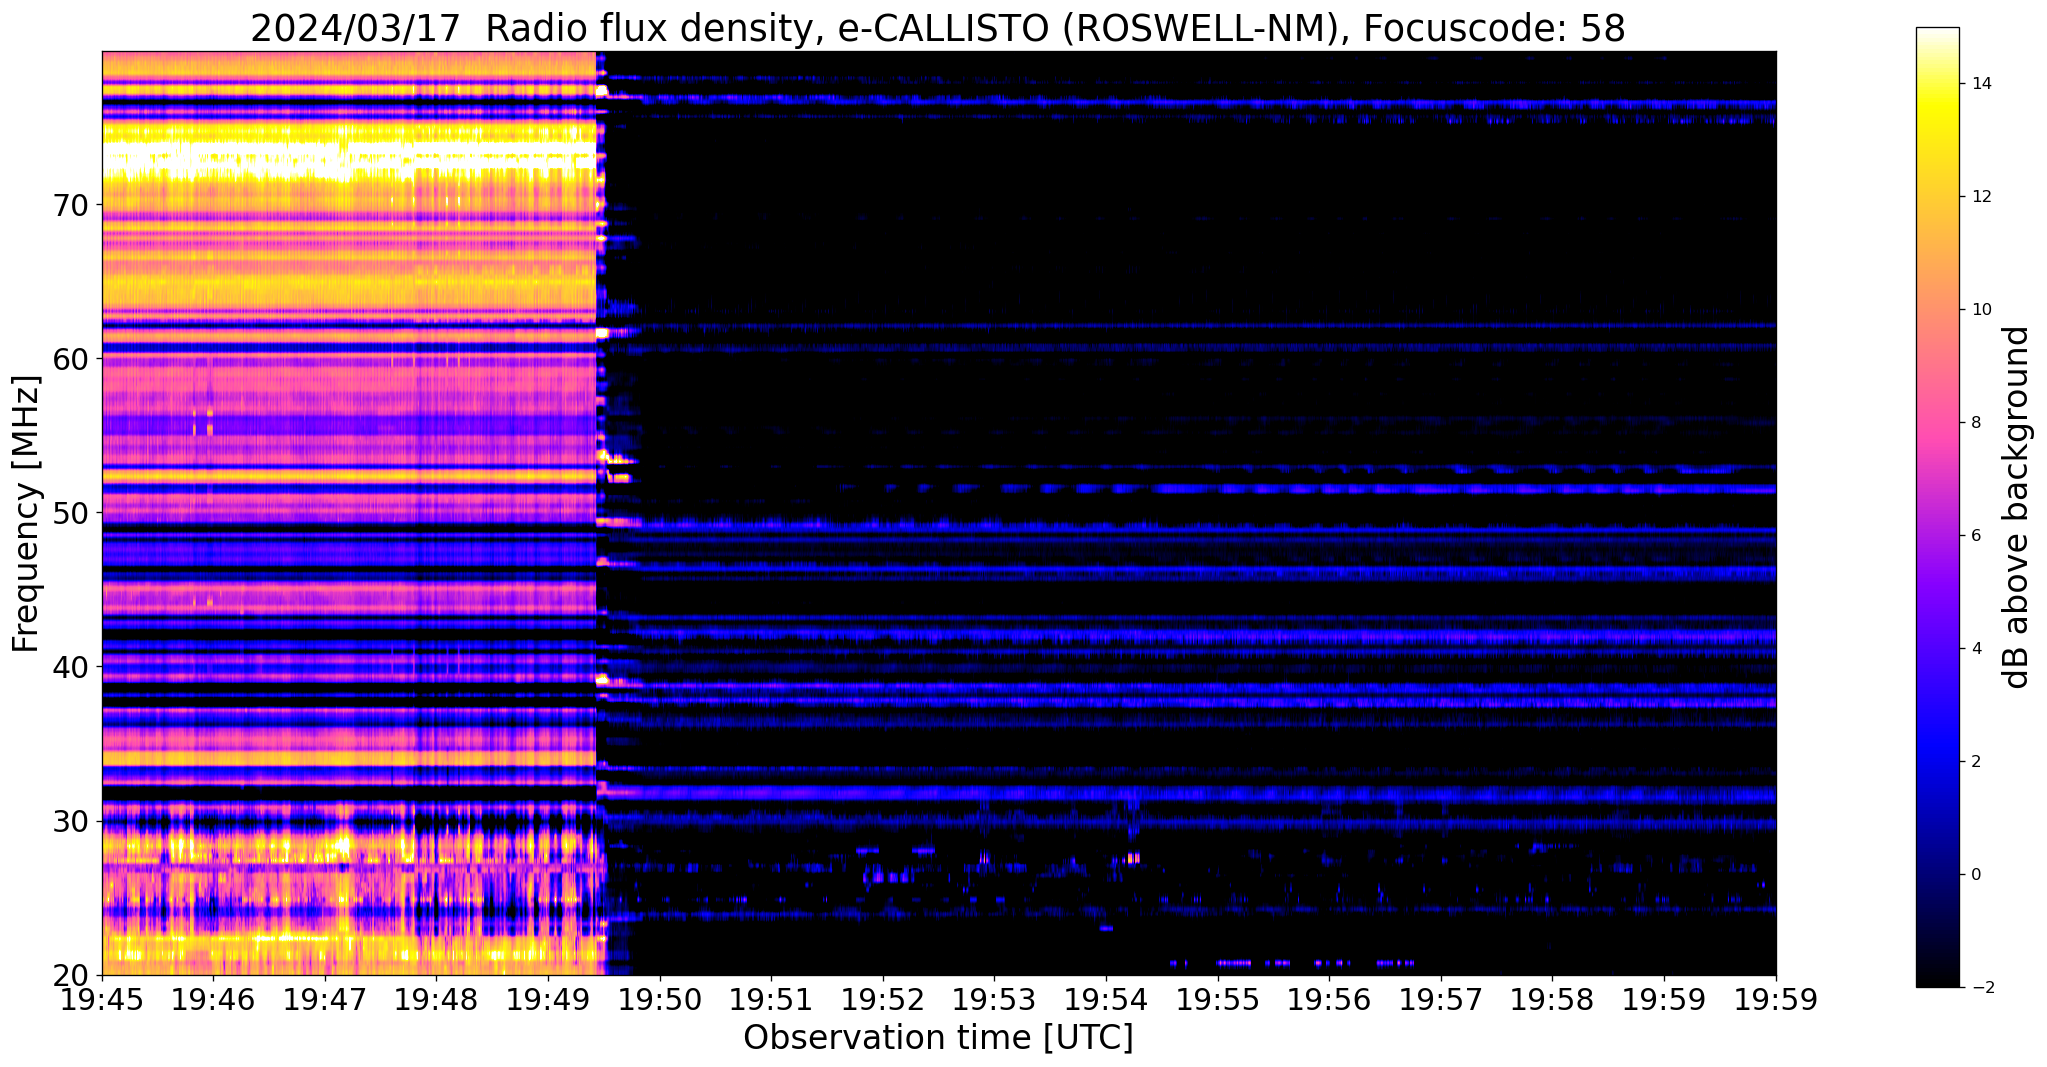
Task: Click the 19:51 time tick label
Action: click(x=772, y=999)
